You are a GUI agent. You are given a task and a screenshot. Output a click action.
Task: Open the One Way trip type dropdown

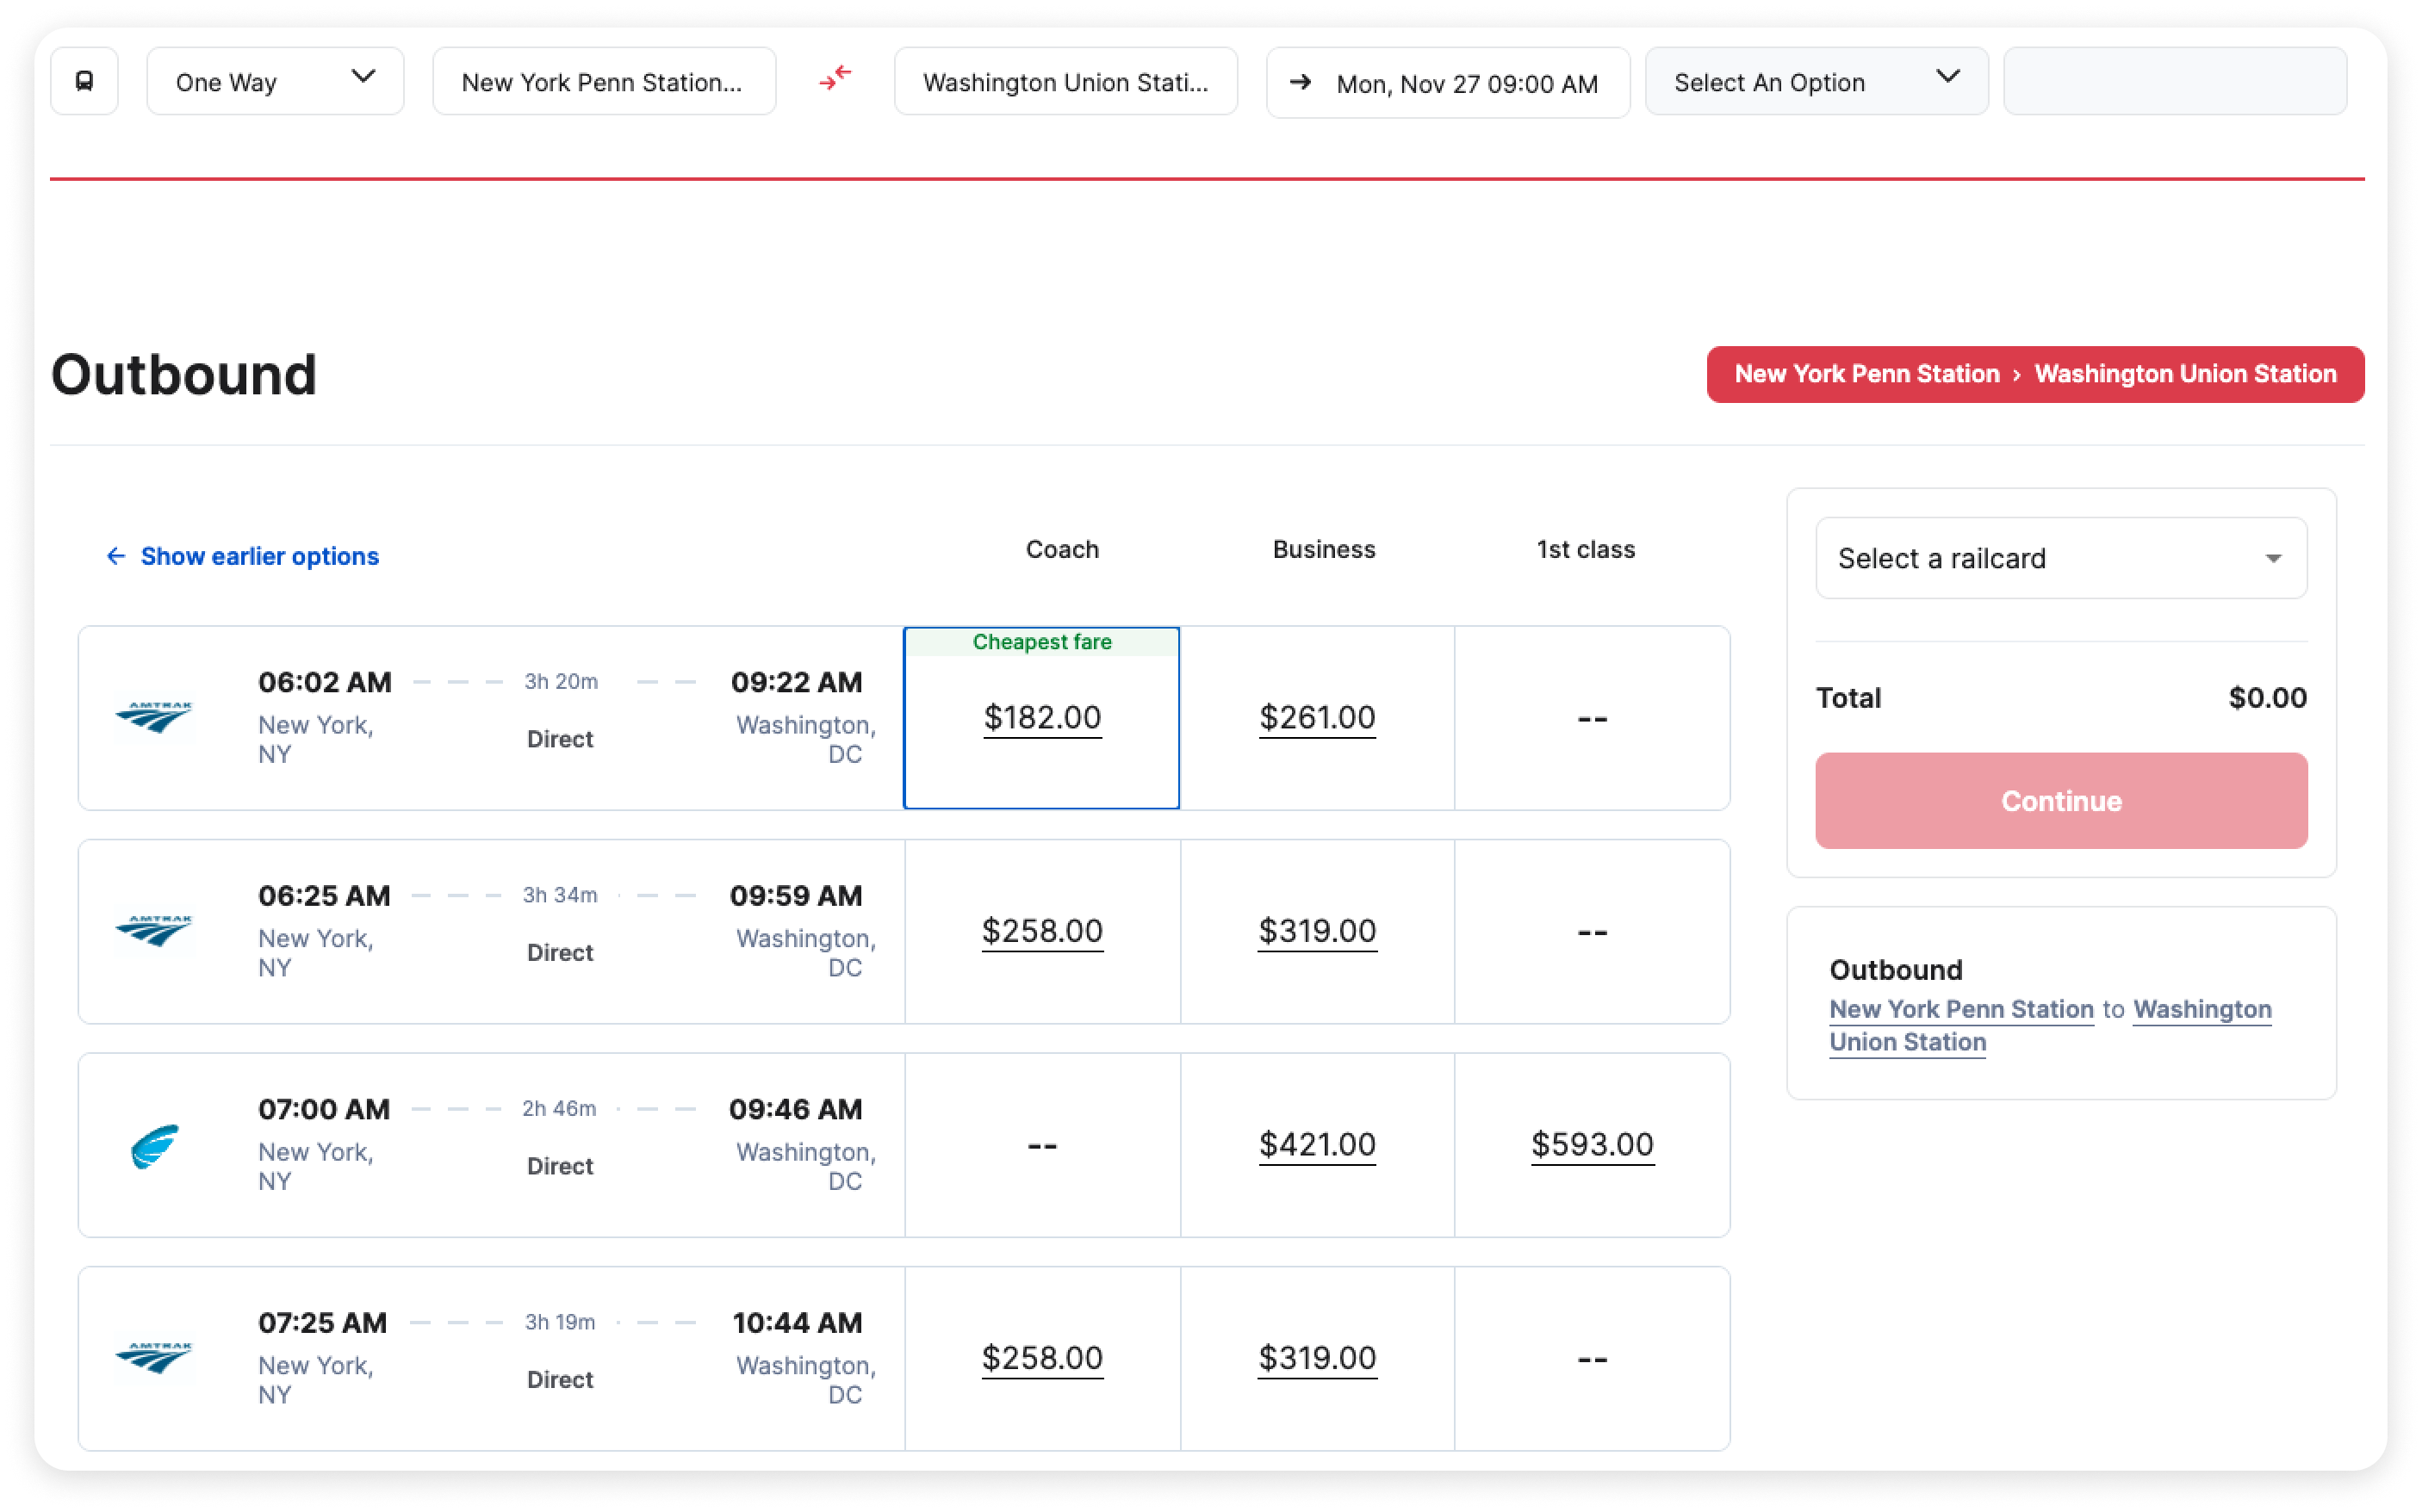pyautogui.click(x=275, y=81)
